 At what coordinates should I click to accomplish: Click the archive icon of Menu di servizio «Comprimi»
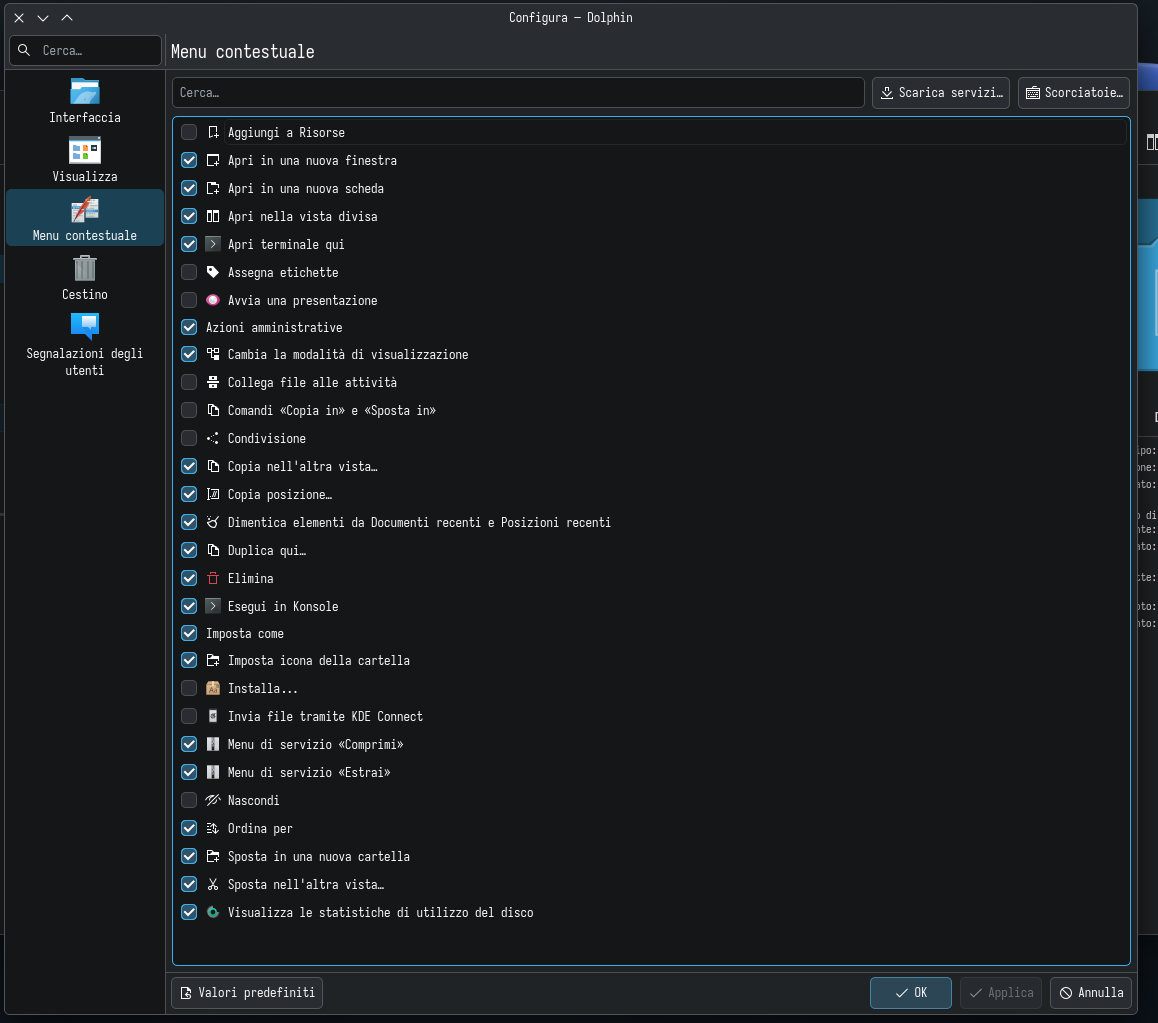[213, 745]
